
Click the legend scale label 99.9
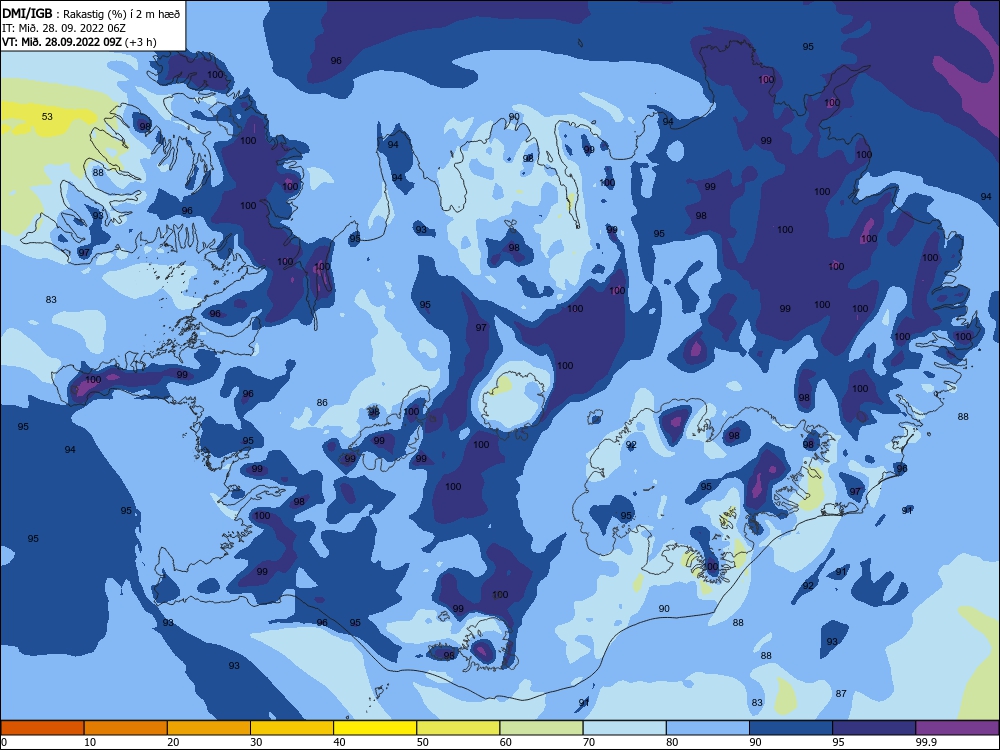926,742
